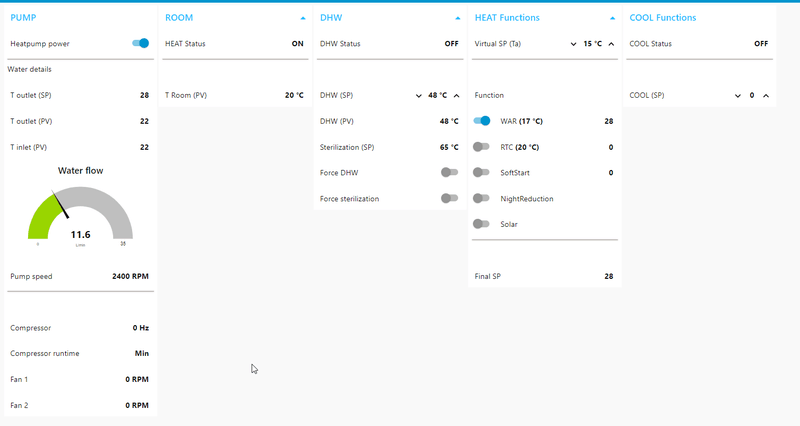800x426 pixels.
Task: Click the T outlet (PV) label
Action: point(31,121)
